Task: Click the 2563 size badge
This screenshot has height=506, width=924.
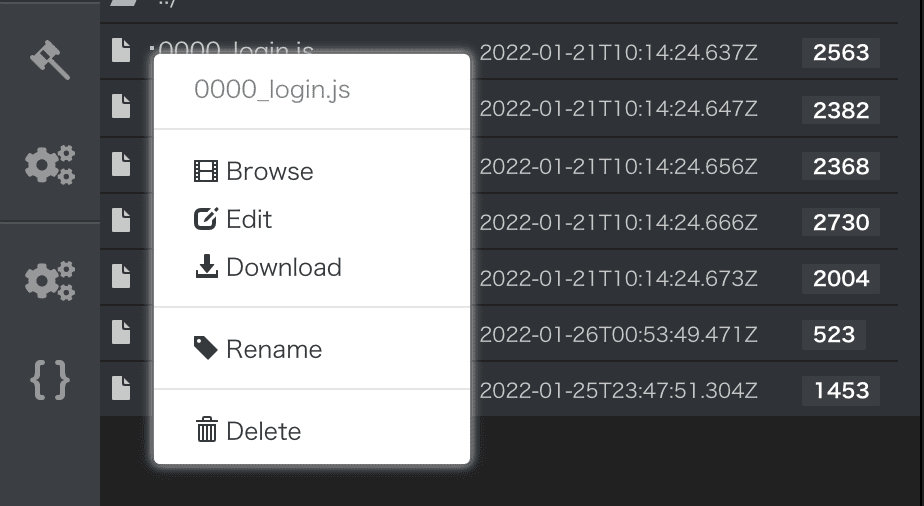Action: [841, 52]
